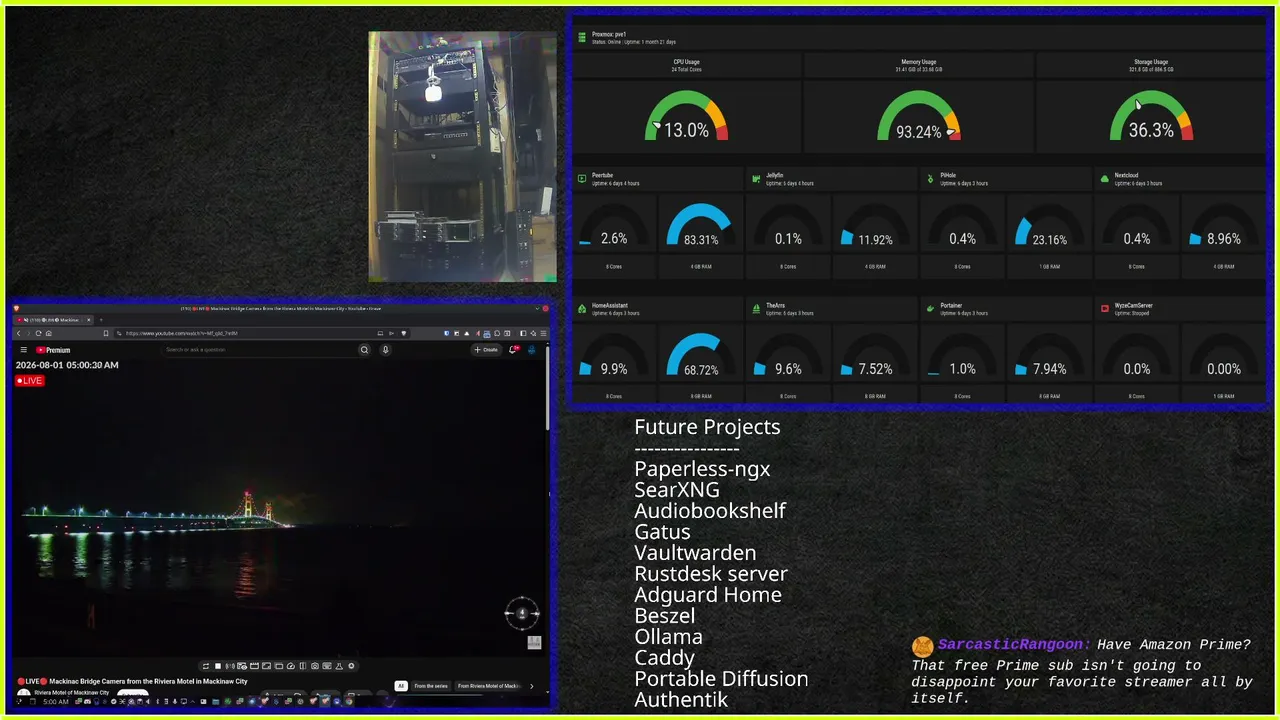The image size is (1280, 720).
Task: Click the HomeAssistant service icon
Action: coord(583,309)
